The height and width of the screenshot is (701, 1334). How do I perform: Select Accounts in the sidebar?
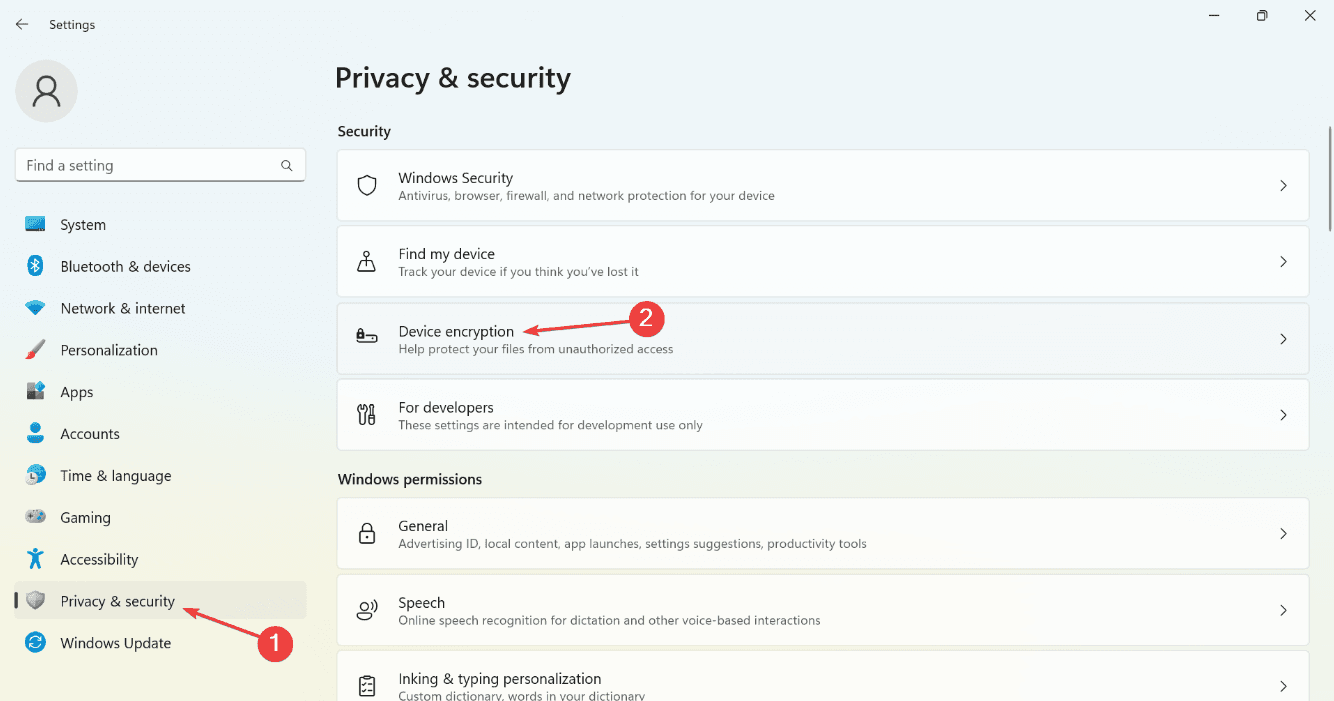90,434
